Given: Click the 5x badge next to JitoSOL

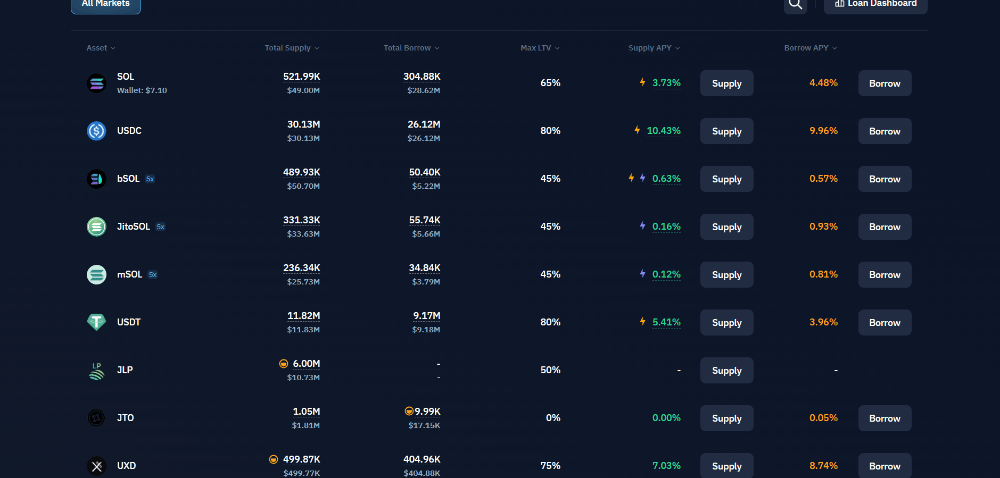Looking at the screenshot, I should (161, 227).
